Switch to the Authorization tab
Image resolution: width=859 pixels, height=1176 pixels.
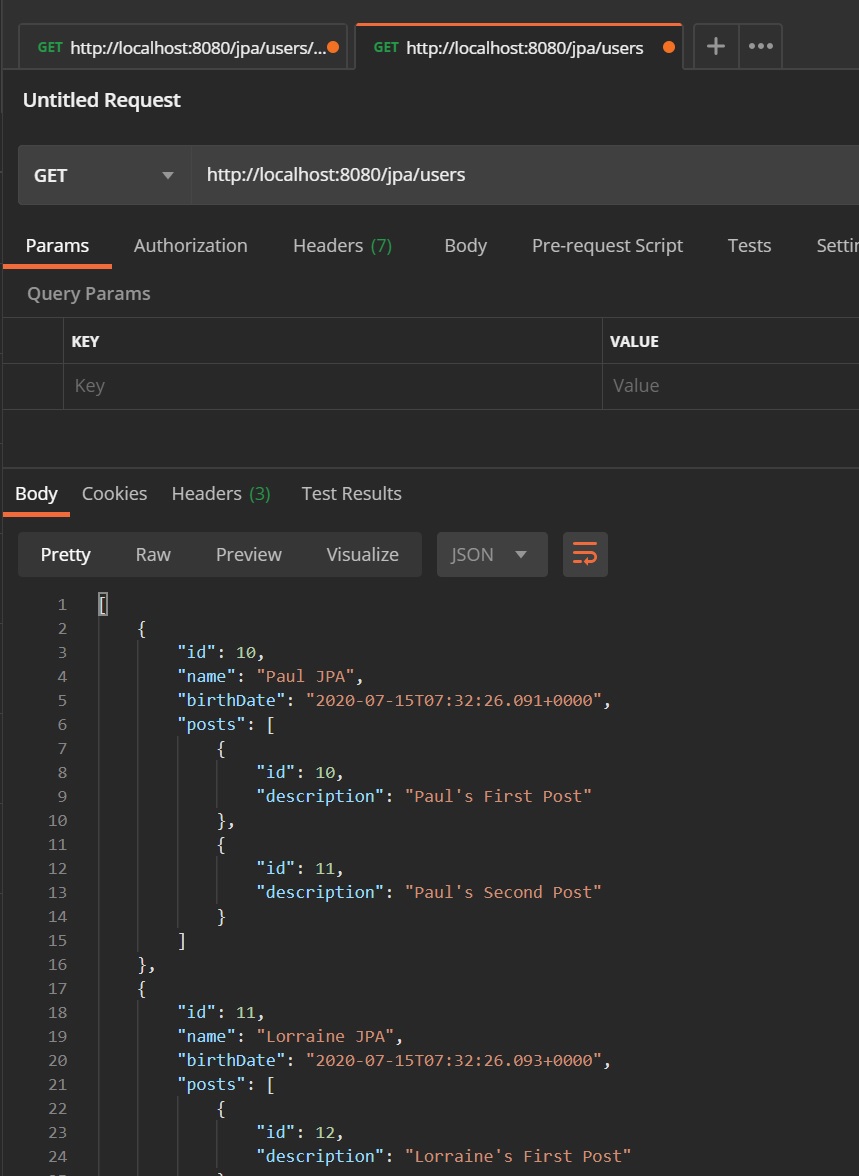pos(190,246)
